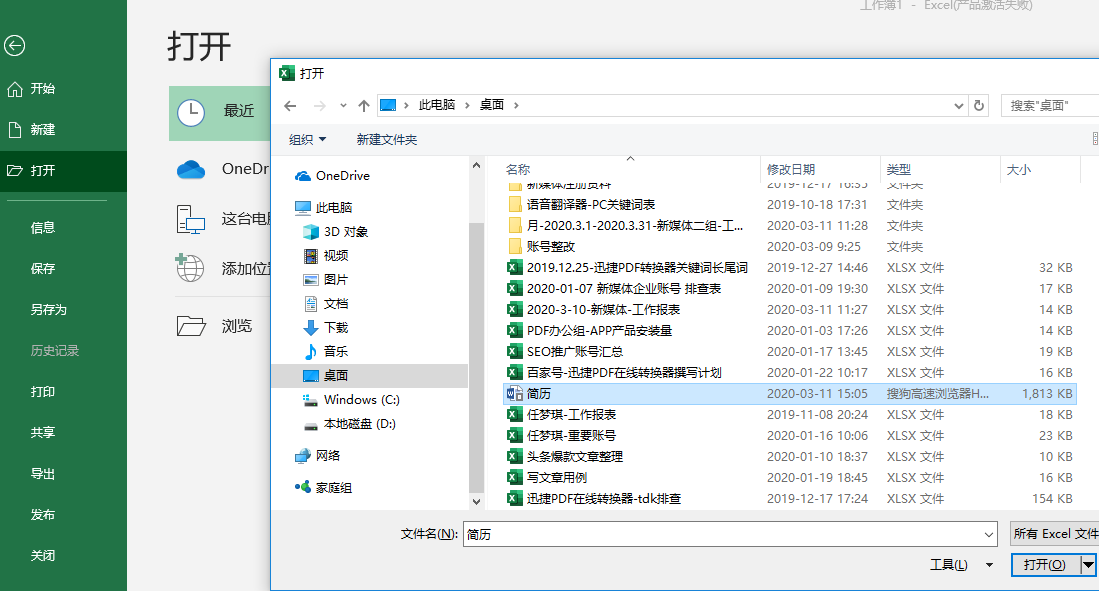Screen dimensions: 1099x591
Task: Go up one folder level
Action: tap(364, 106)
